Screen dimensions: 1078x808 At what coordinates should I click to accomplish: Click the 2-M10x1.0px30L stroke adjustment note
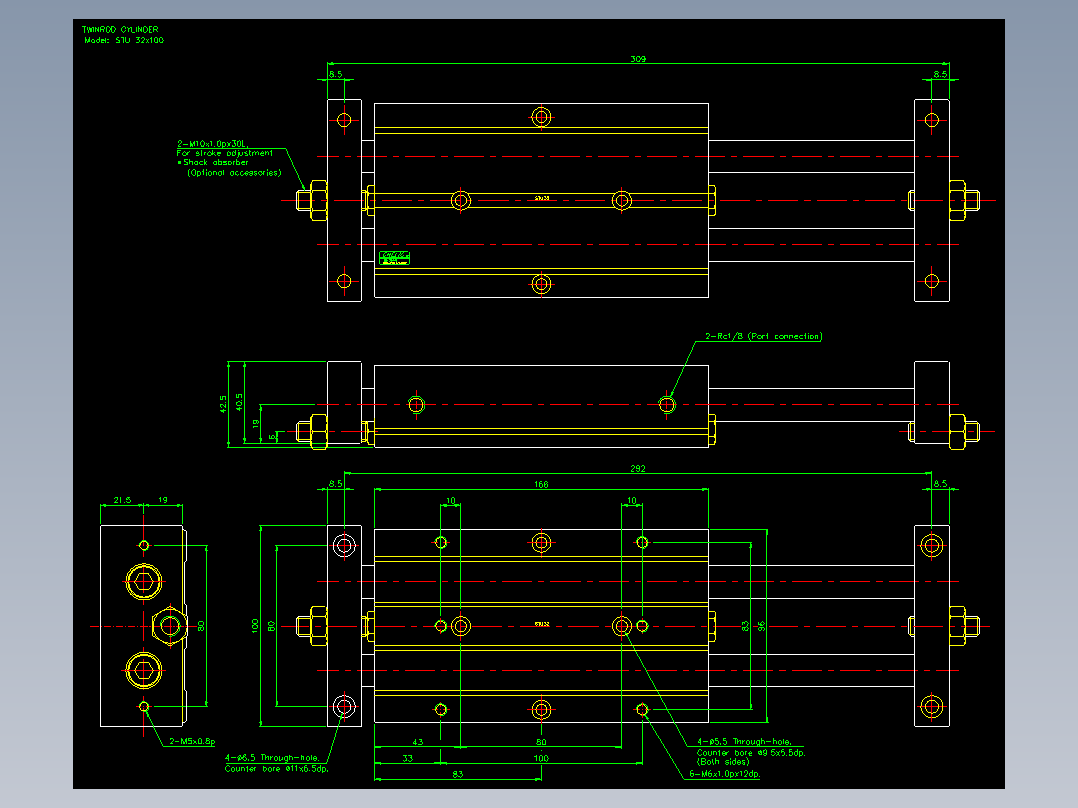pos(211,144)
